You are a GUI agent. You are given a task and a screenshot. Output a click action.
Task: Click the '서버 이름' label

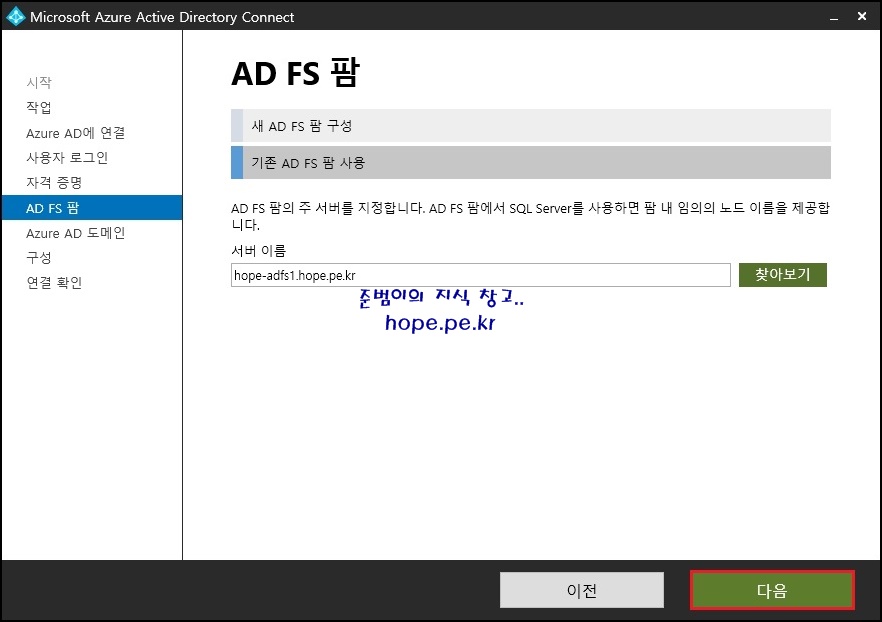(x=258, y=251)
